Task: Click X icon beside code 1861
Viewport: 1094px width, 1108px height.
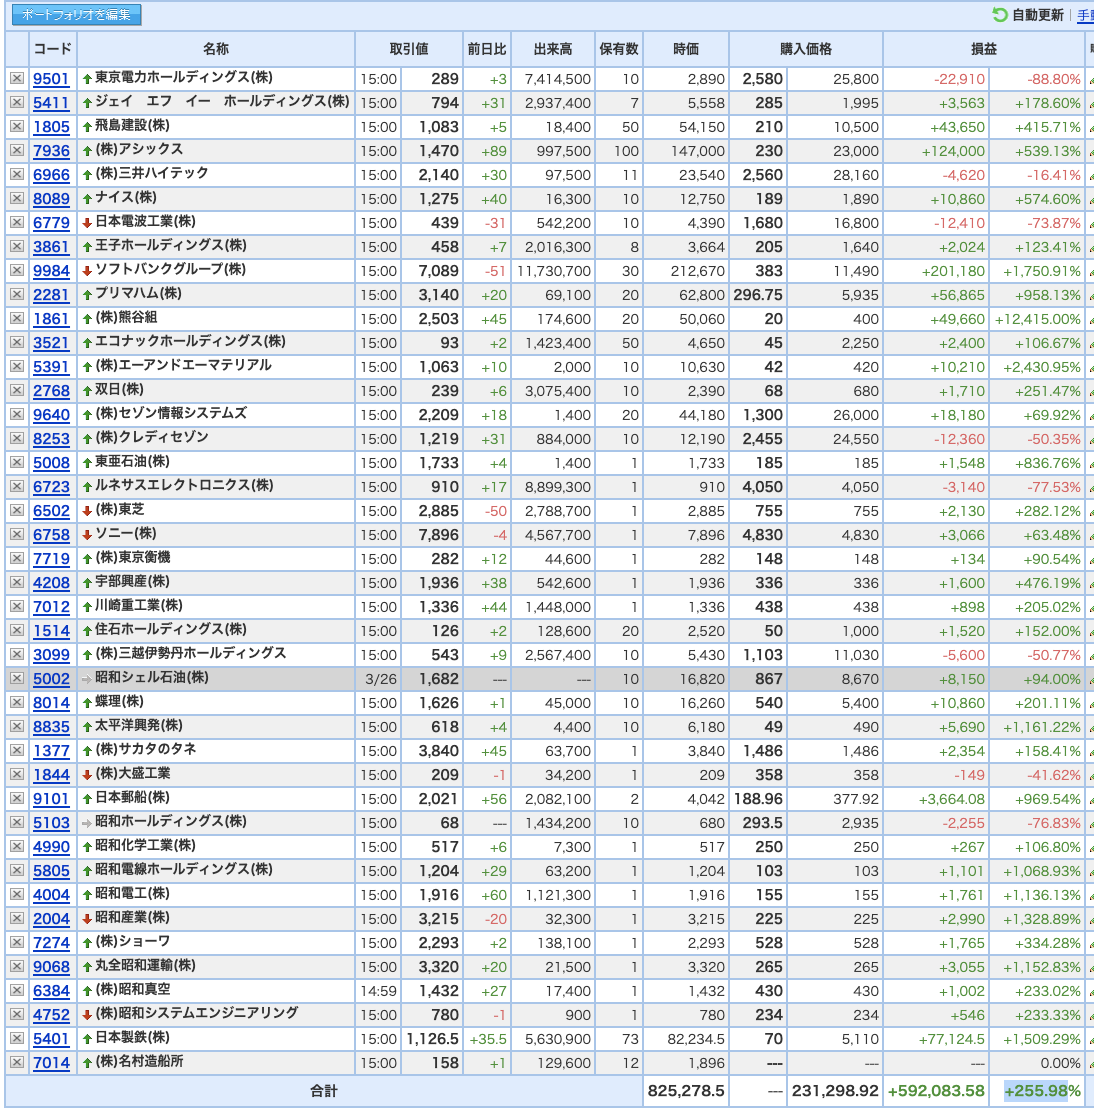Action: pyautogui.click(x=17, y=319)
